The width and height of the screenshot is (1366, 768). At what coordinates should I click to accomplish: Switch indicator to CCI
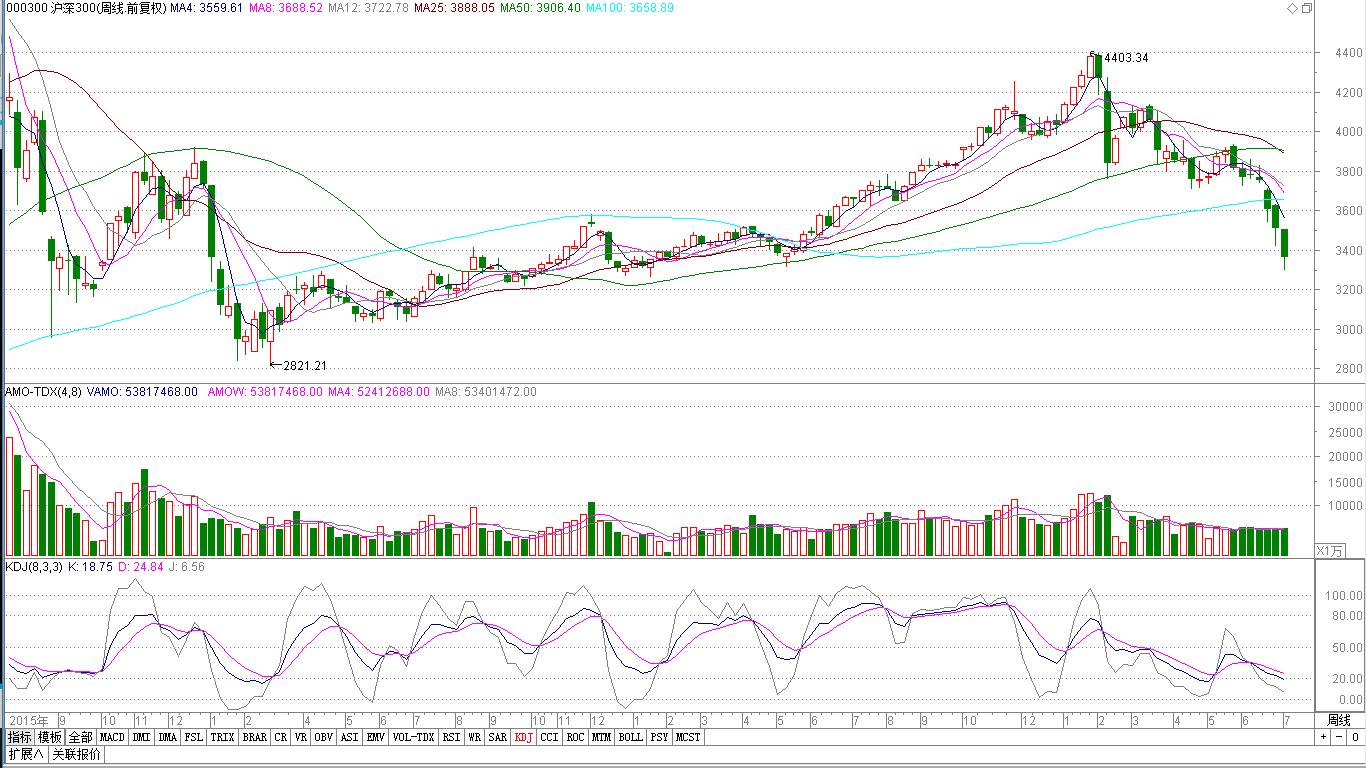click(x=549, y=737)
